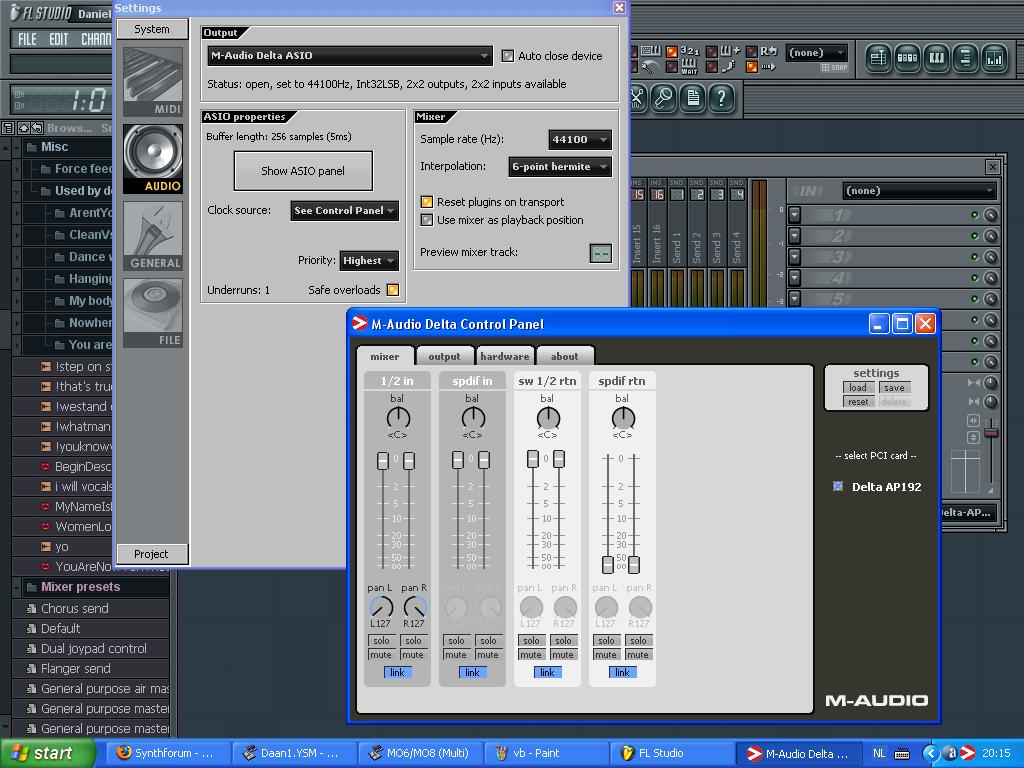Viewport: 1024px width, 768px height.
Task: Open the M-Audio Delta ASIO output dropdown
Action: (349, 56)
